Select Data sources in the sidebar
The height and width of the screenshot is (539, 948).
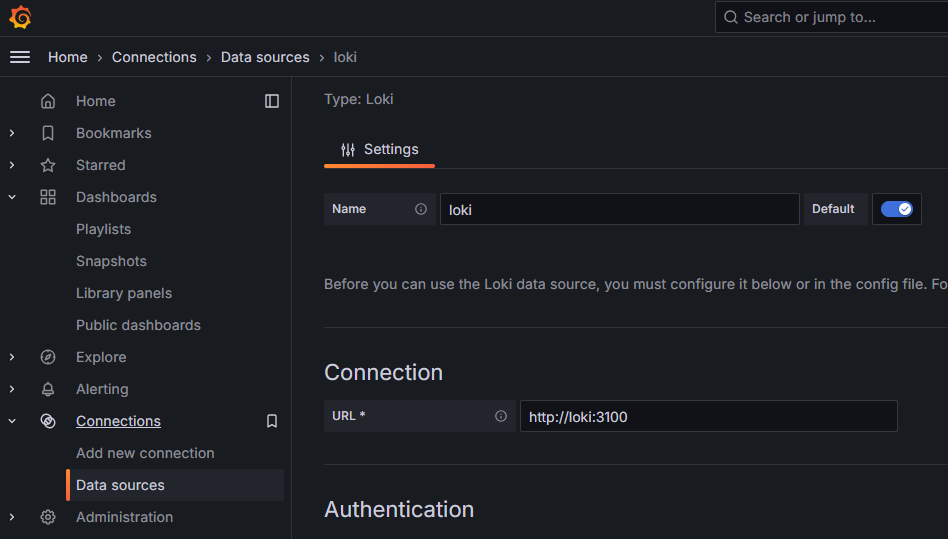[175, 485]
